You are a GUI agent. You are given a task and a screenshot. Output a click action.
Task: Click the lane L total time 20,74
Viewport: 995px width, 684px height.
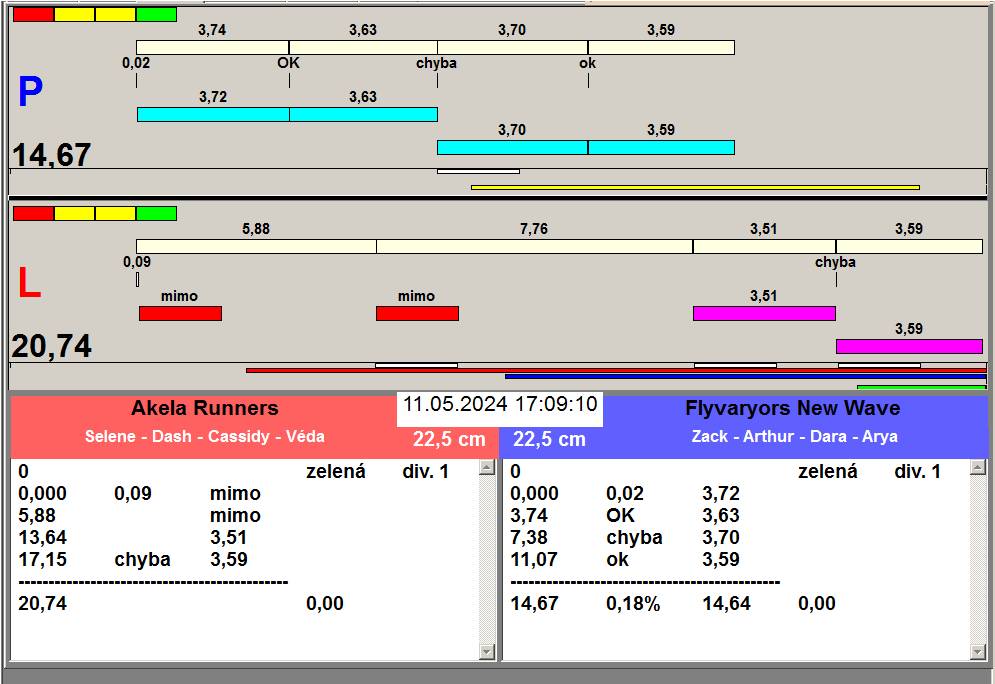click(x=52, y=346)
